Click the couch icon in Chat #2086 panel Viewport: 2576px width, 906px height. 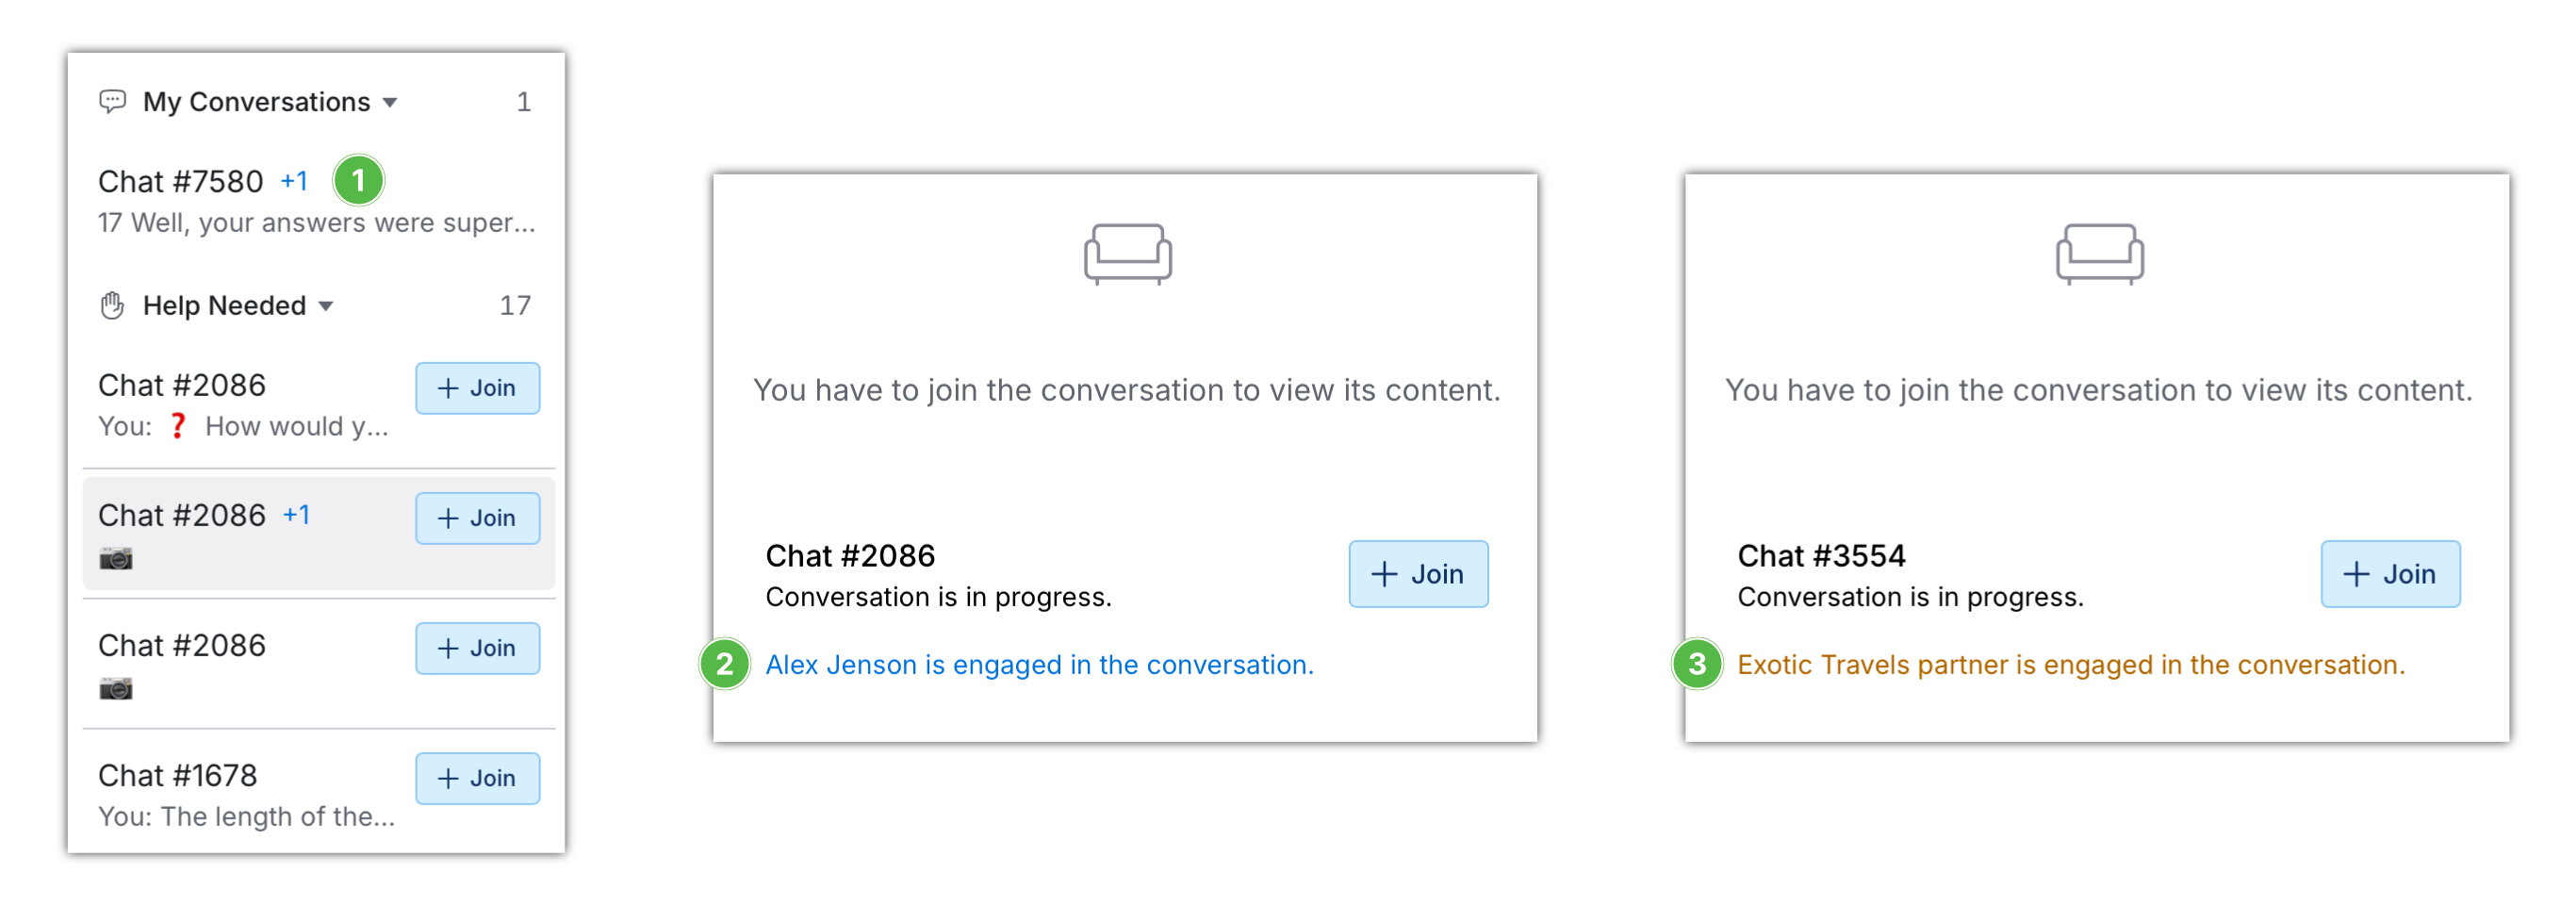click(1127, 253)
